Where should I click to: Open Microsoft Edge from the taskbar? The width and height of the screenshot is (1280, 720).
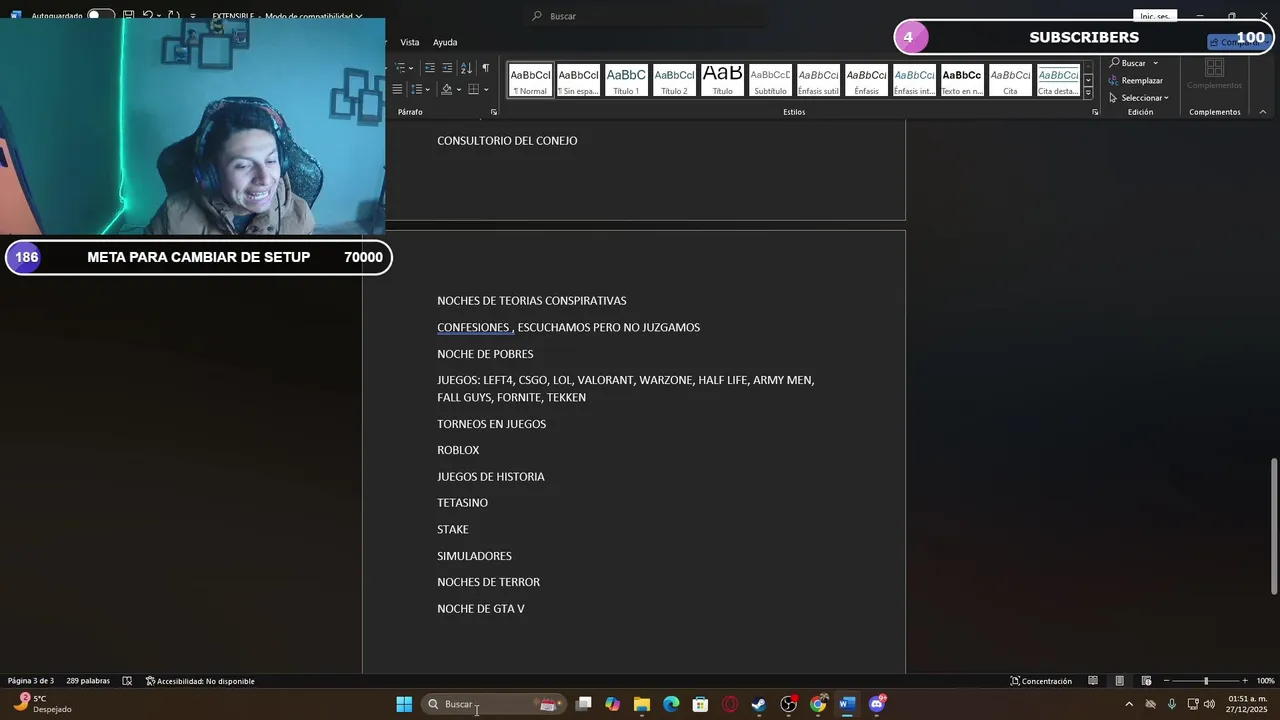(671, 704)
